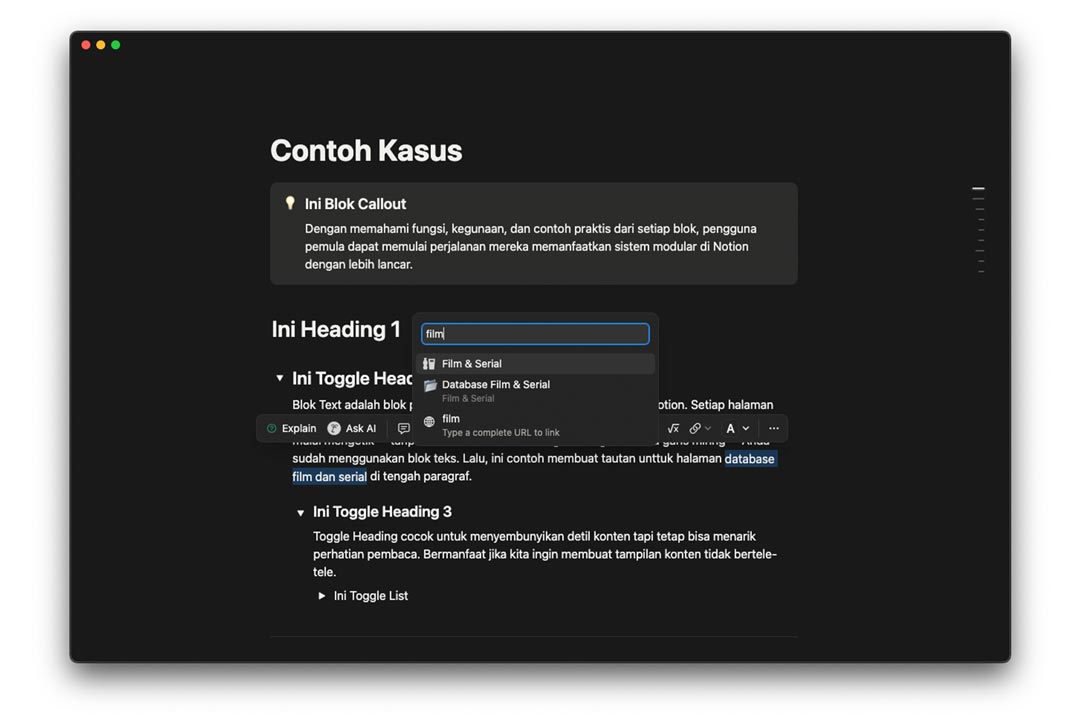The image size is (1080, 720).
Task: Collapse the Ini Toggle Heading 3 triangle
Action: (301, 513)
